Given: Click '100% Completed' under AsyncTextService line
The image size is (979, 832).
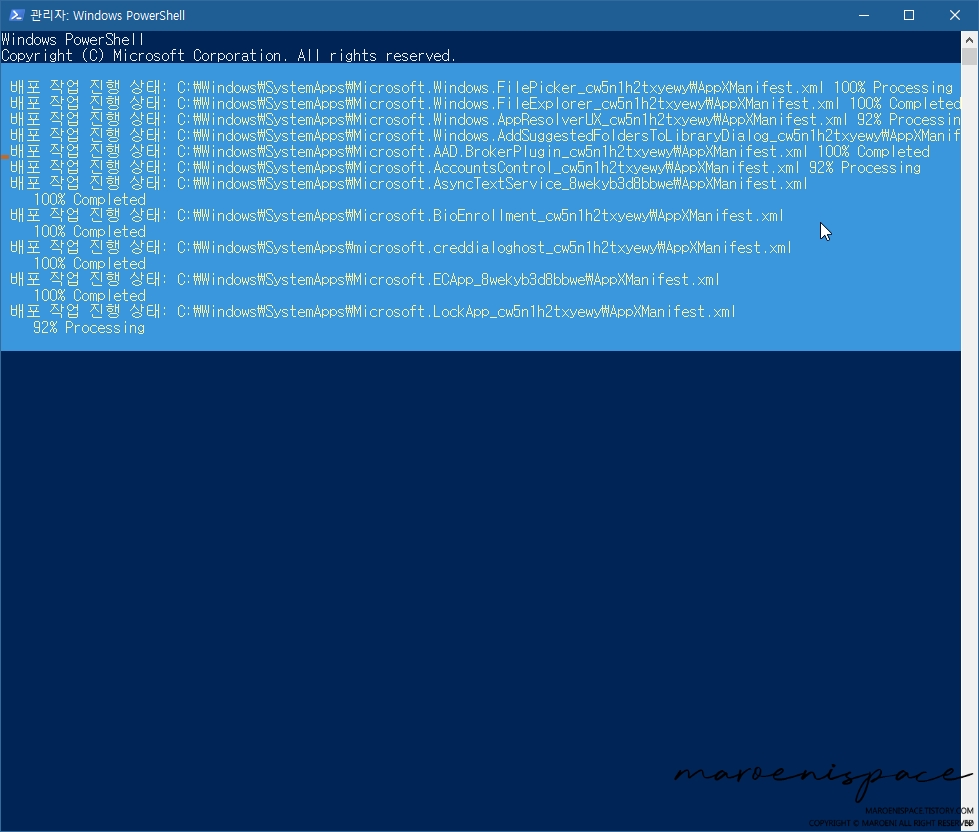Looking at the screenshot, I should click(x=89, y=200).
